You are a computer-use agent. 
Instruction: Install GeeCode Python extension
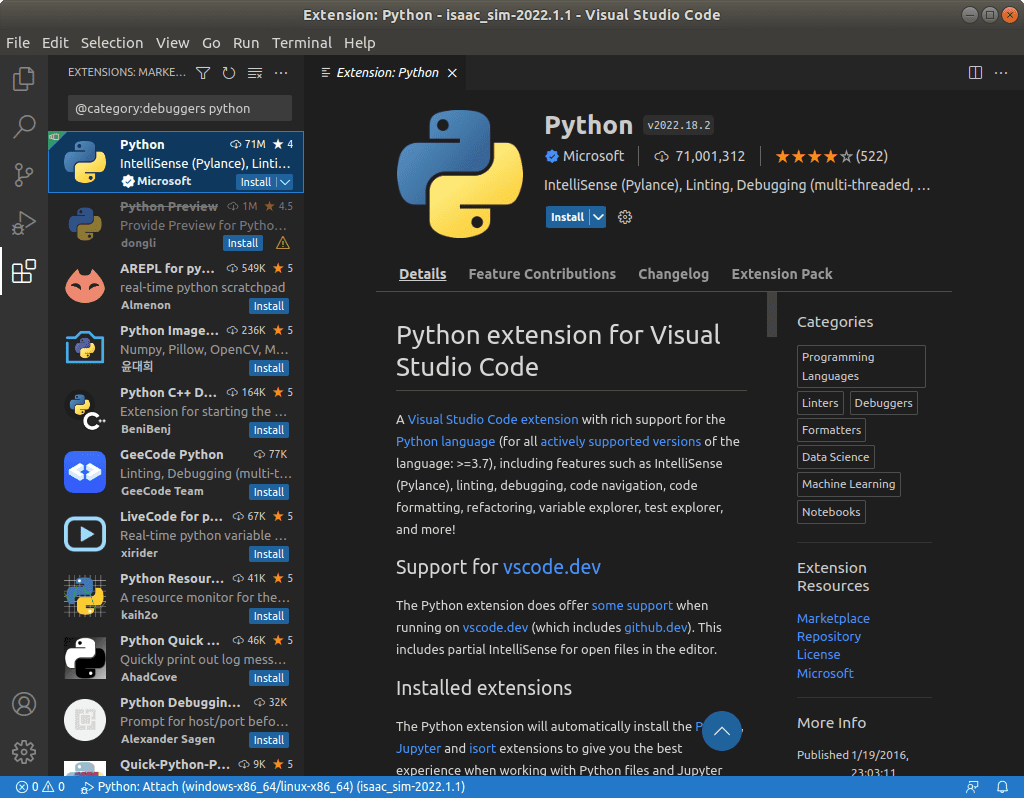(x=269, y=492)
